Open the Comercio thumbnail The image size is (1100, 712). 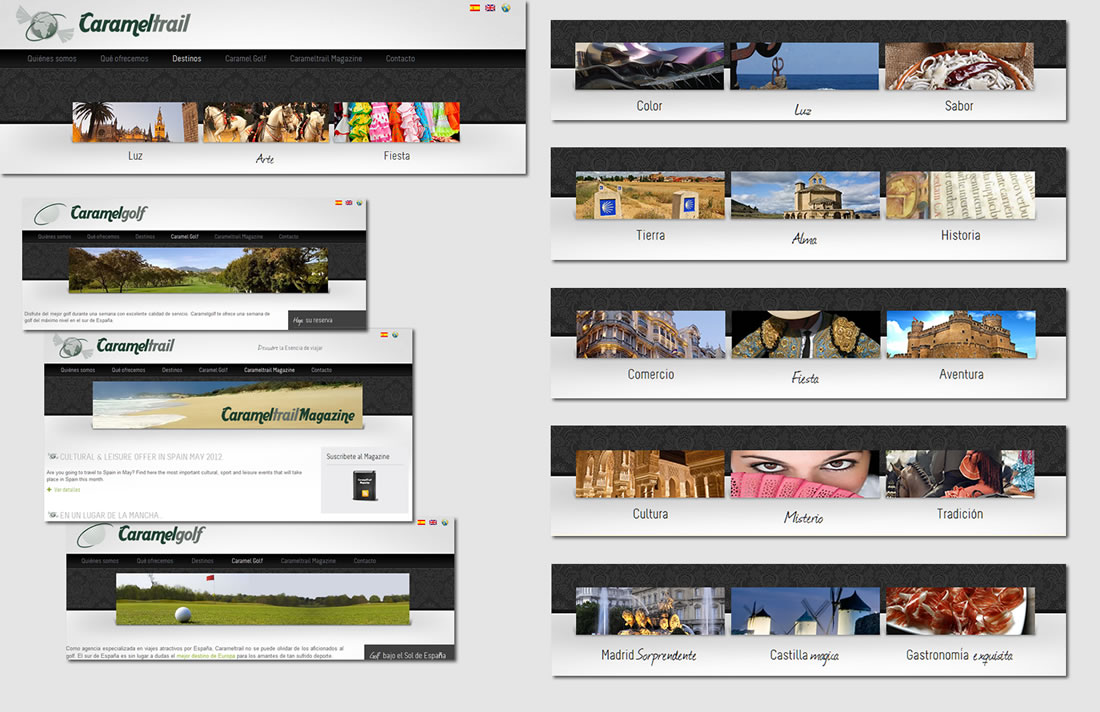coord(651,334)
